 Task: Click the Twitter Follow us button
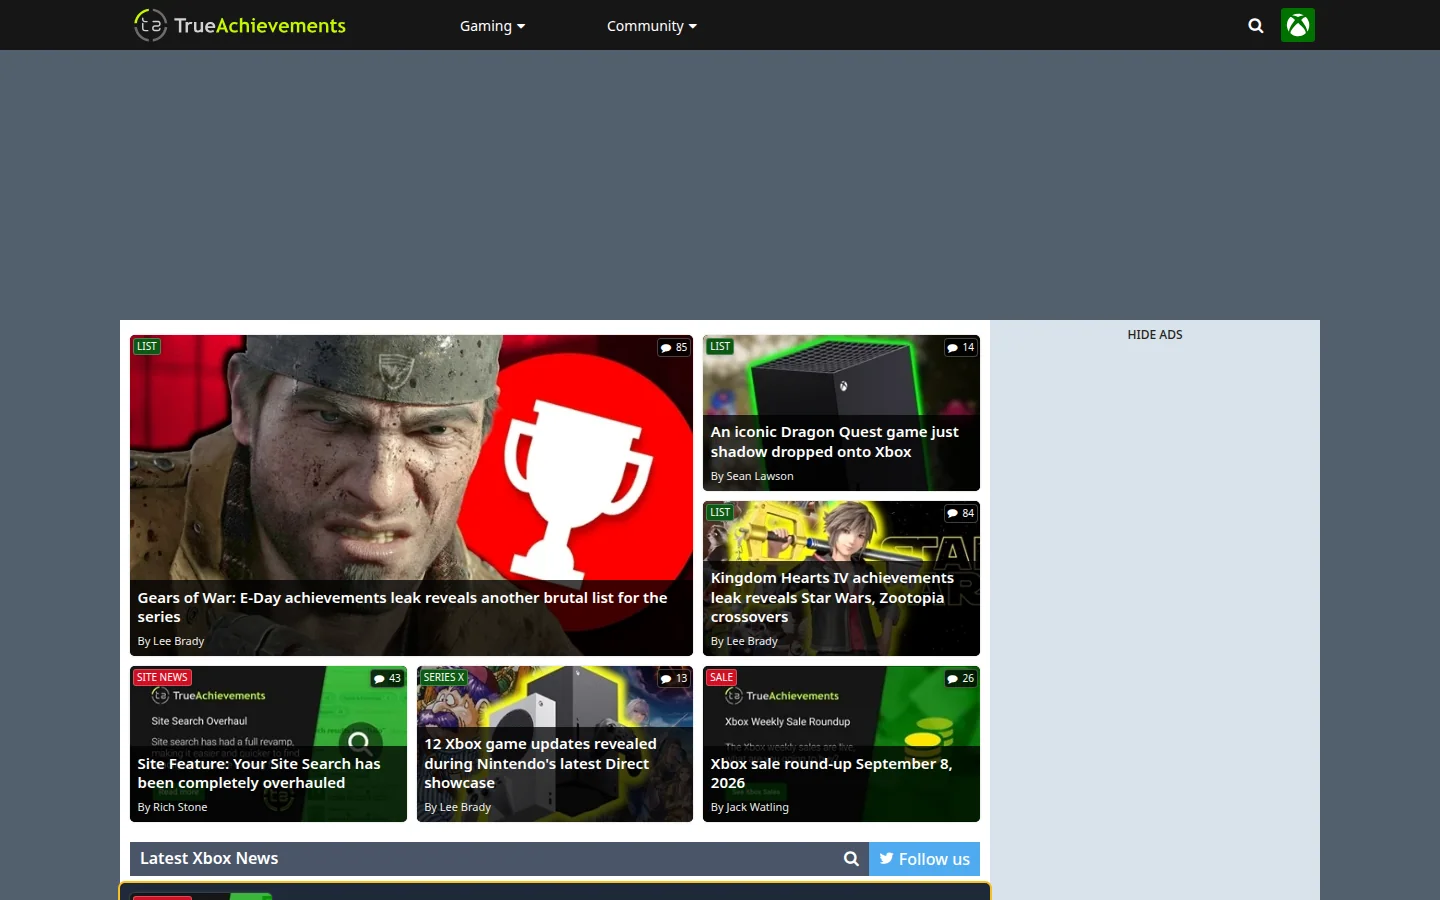[x=924, y=859]
